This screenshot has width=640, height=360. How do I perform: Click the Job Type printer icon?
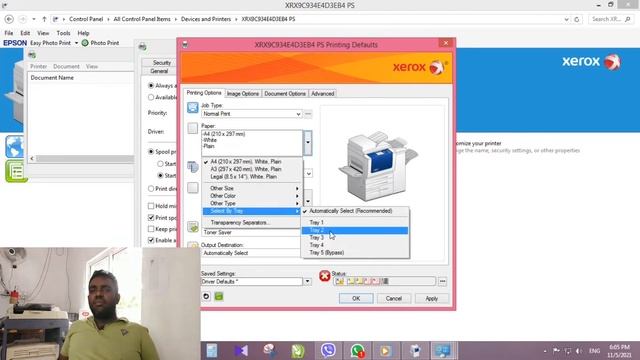[192, 107]
